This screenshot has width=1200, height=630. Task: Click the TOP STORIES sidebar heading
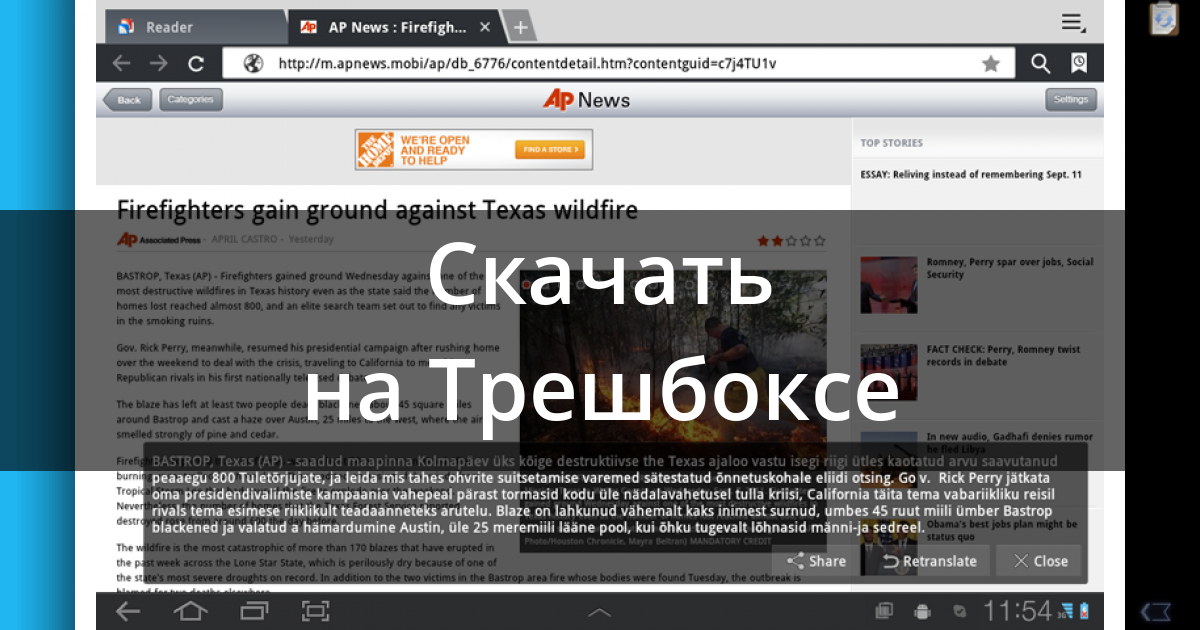point(891,143)
